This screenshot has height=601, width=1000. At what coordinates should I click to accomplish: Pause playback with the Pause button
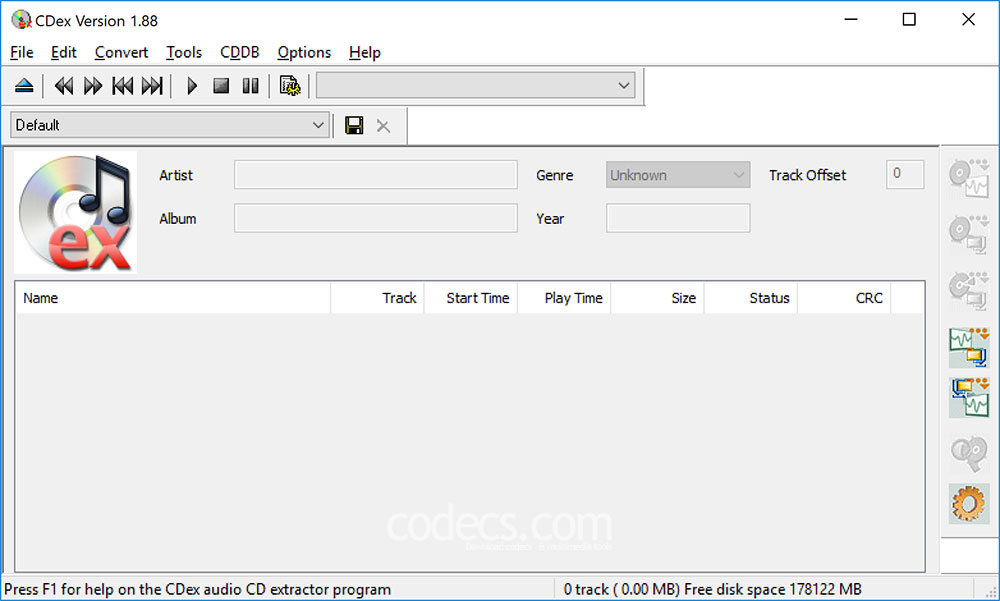[251, 85]
